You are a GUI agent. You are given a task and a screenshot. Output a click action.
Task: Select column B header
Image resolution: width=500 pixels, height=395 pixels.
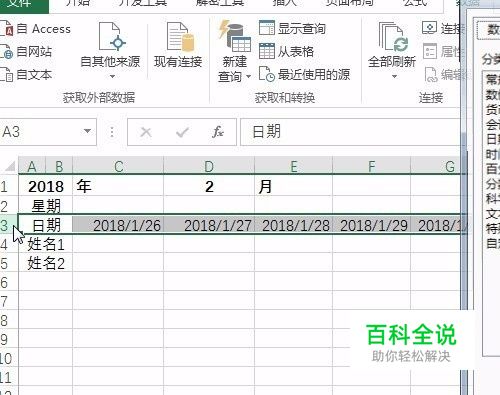(59, 166)
